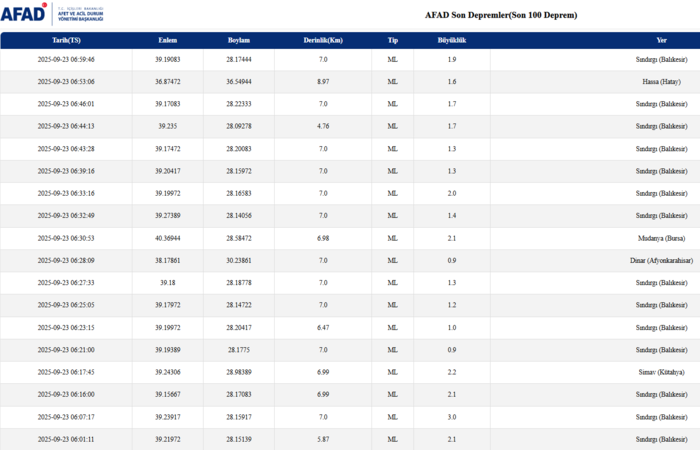Click longitude value 28.09278
Image resolution: width=700 pixels, height=450 pixels.
tap(239, 126)
